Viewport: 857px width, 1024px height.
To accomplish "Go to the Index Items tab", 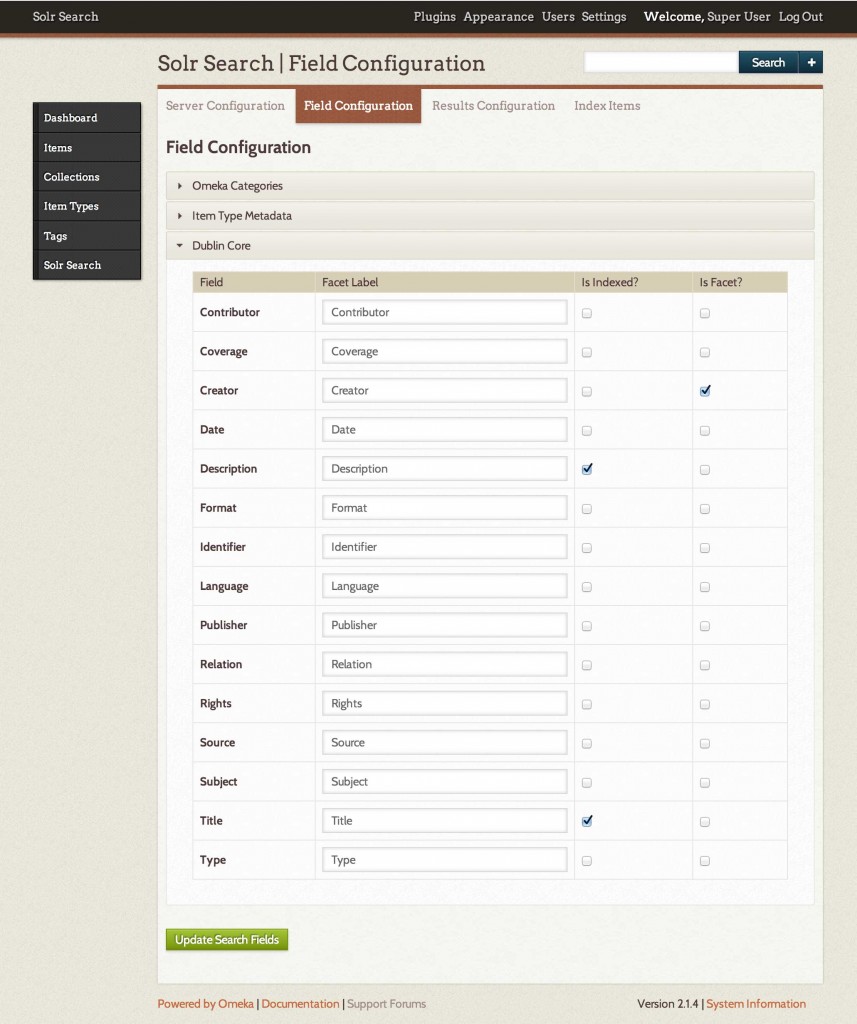I will 607,106.
